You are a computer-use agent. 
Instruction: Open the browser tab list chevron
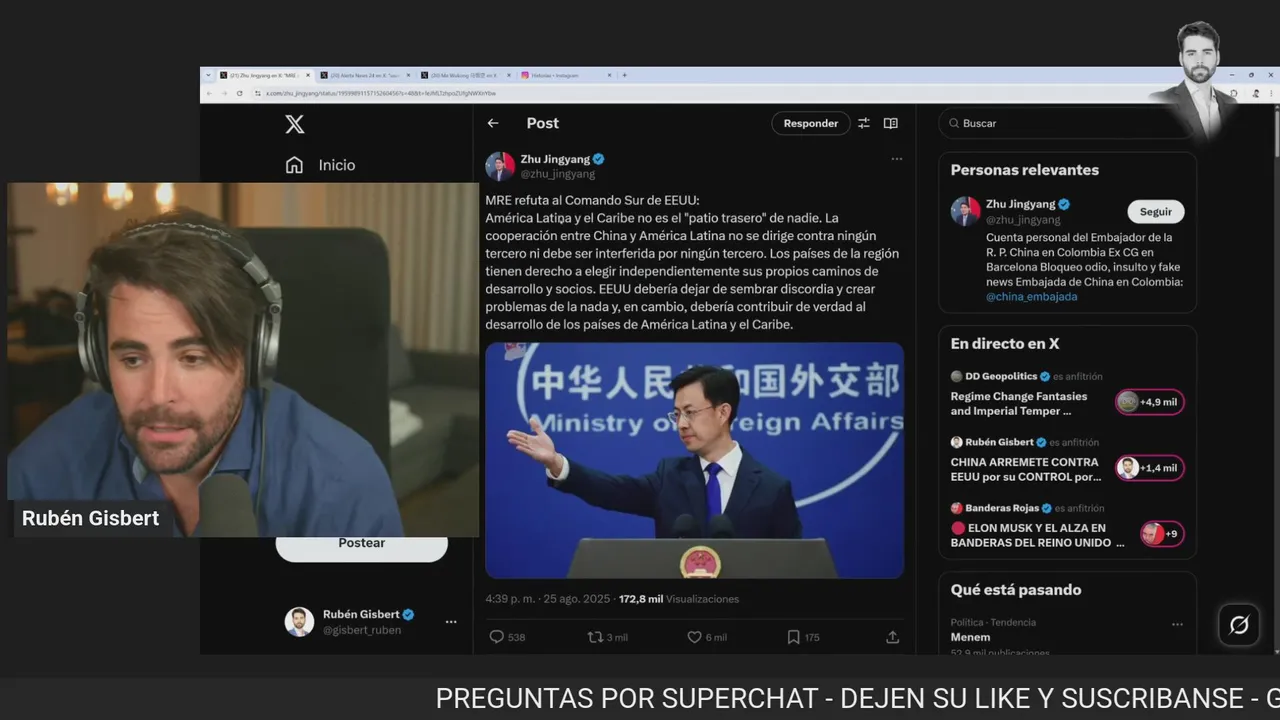pos(208,75)
